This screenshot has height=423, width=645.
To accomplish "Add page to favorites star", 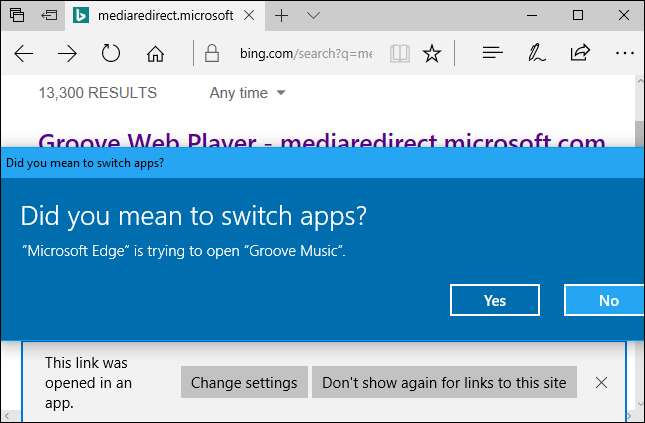I will 432,53.
